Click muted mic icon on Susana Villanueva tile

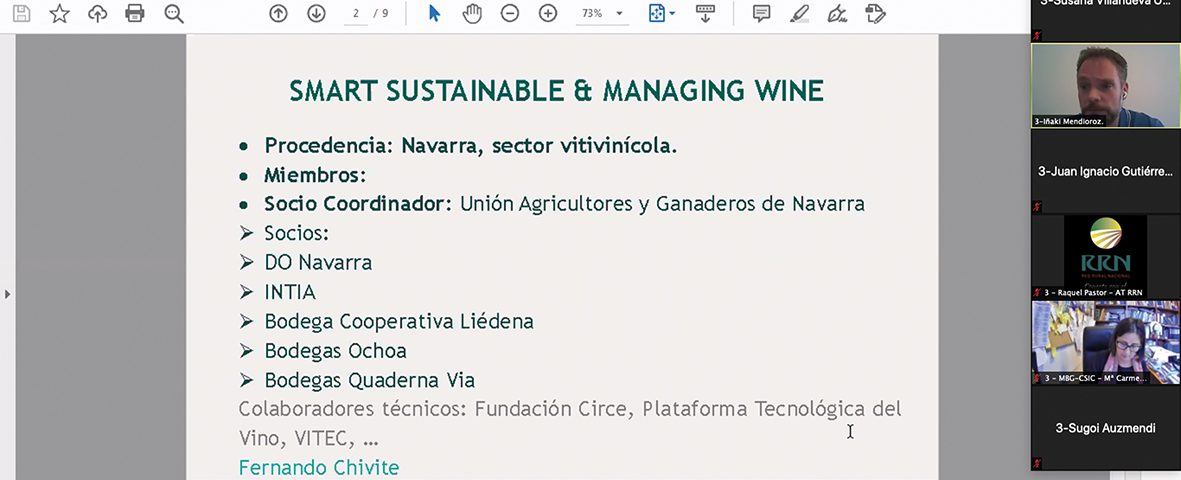click(1038, 35)
